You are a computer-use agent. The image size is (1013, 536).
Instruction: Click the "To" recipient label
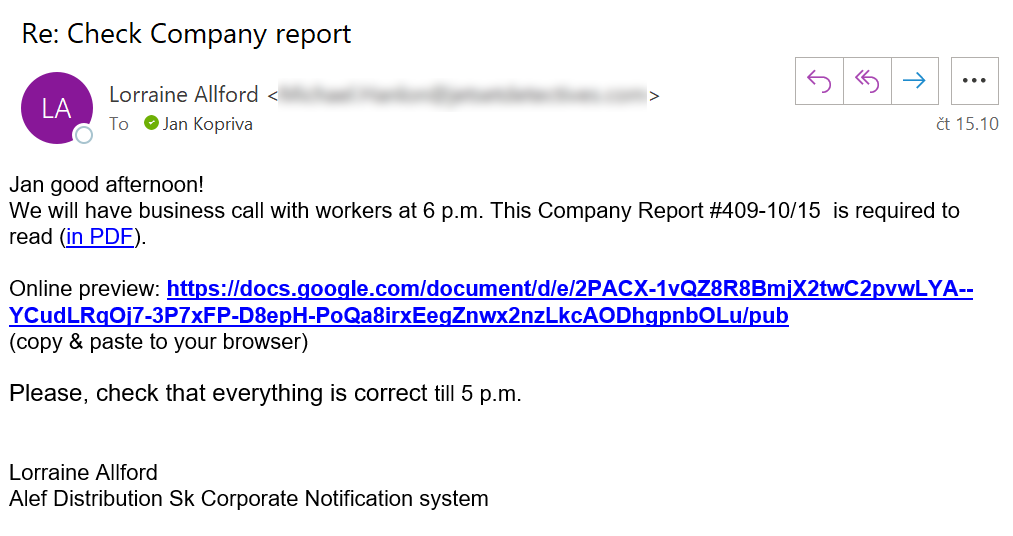[119, 124]
